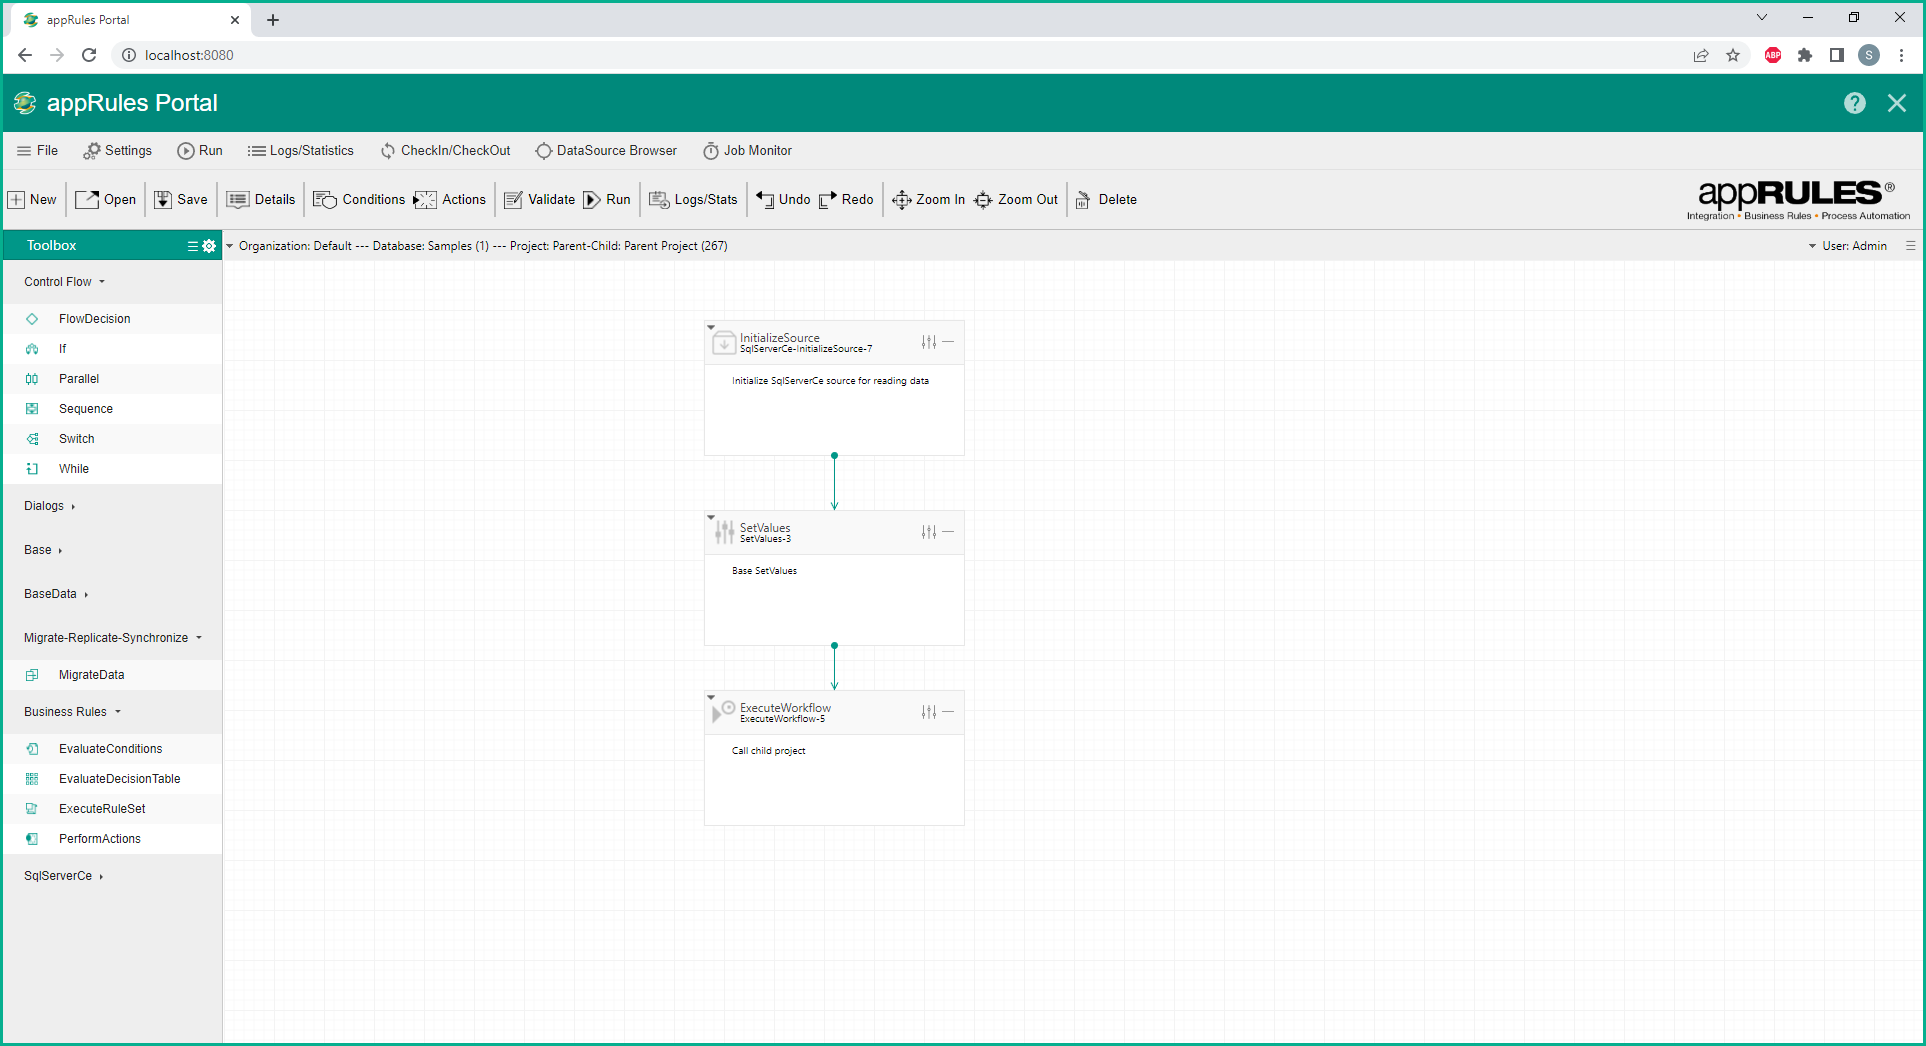Open settings icon on SetValues node
1926x1046 pixels.
pyautogui.click(x=929, y=532)
